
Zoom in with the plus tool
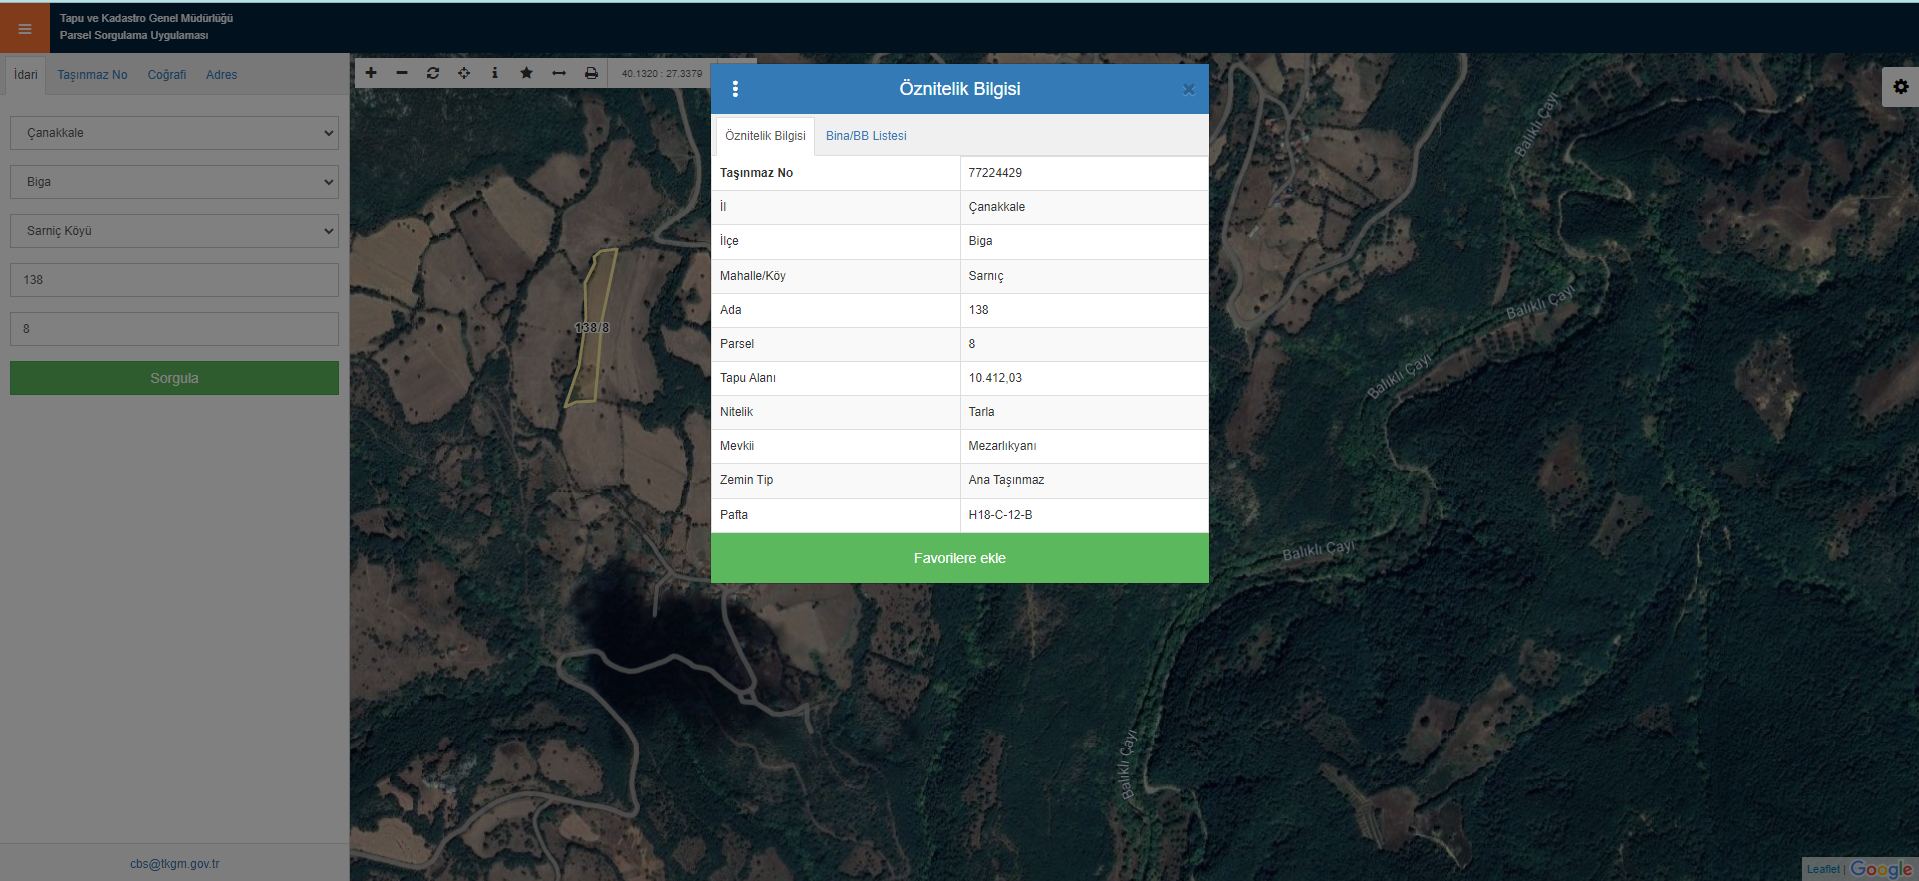371,73
